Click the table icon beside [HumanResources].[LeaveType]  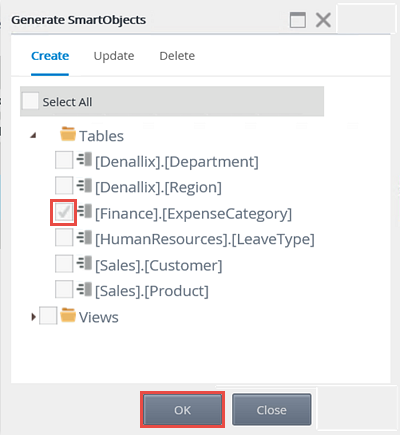coord(84,237)
